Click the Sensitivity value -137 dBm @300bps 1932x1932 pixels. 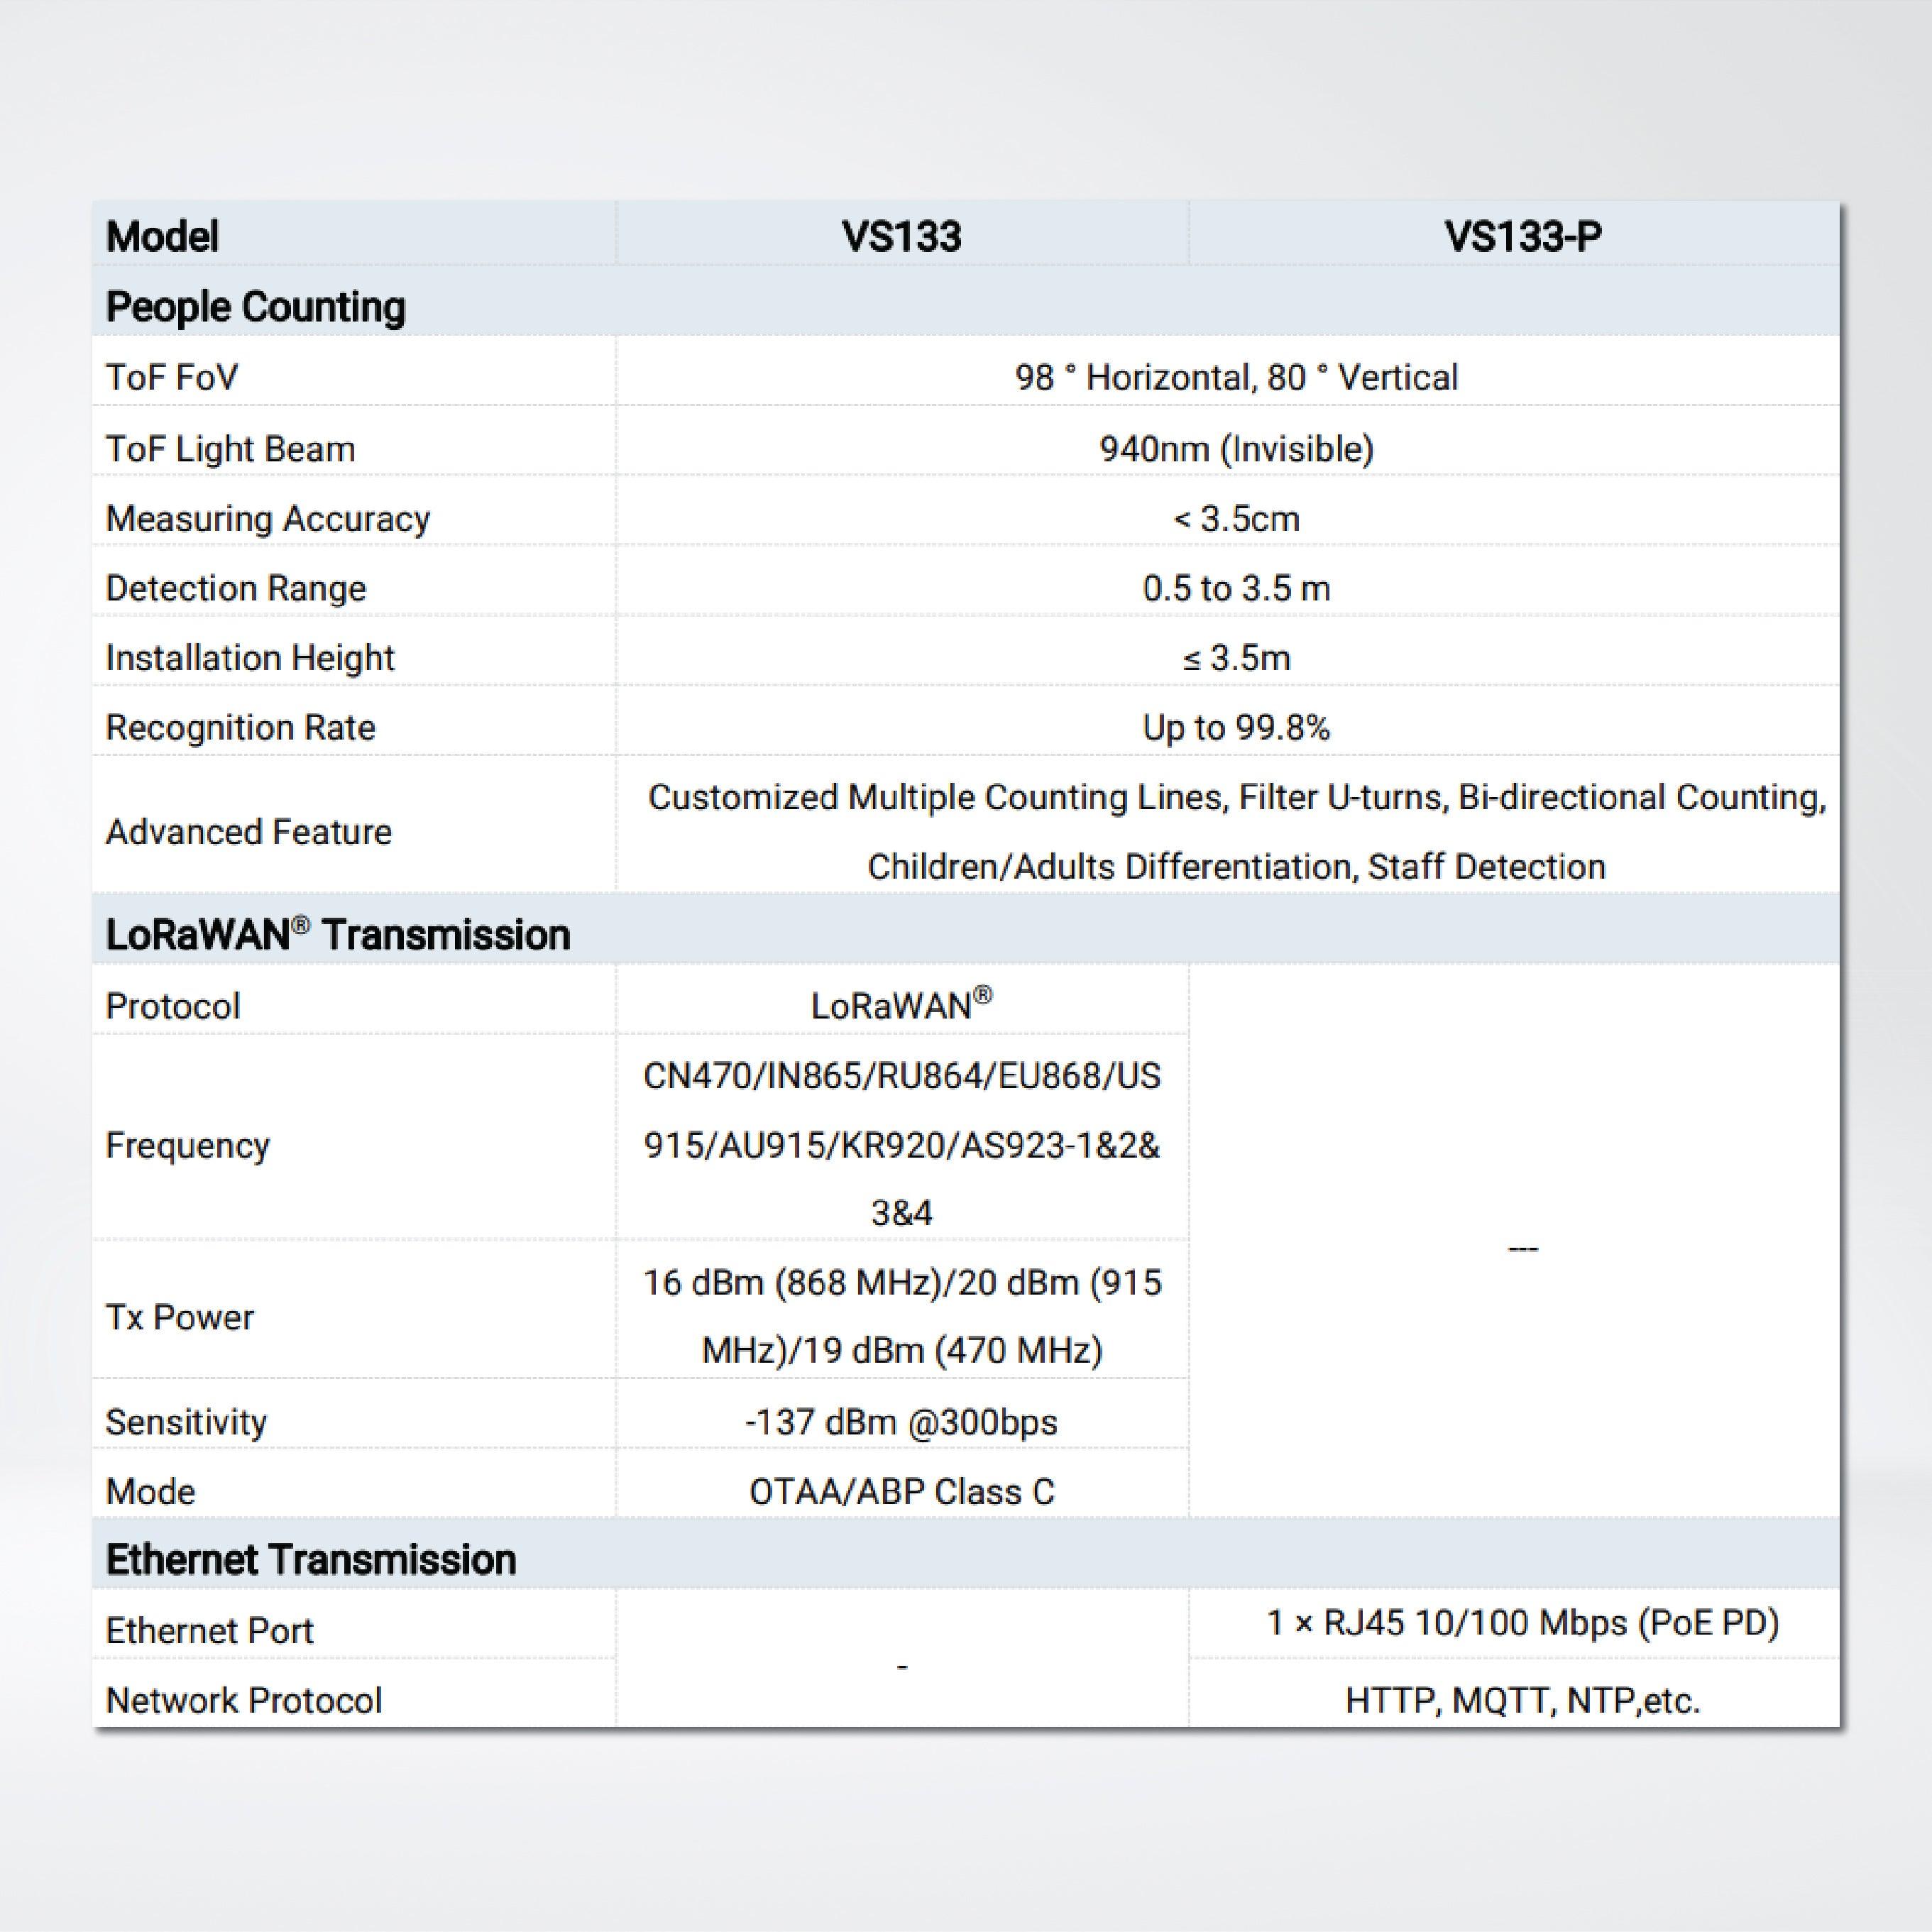click(x=901, y=1421)
